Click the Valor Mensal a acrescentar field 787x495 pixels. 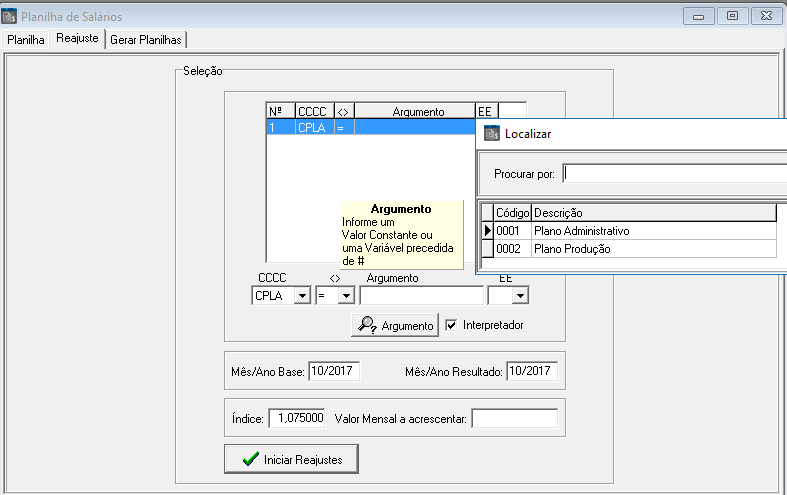click(x=514, y=418)
